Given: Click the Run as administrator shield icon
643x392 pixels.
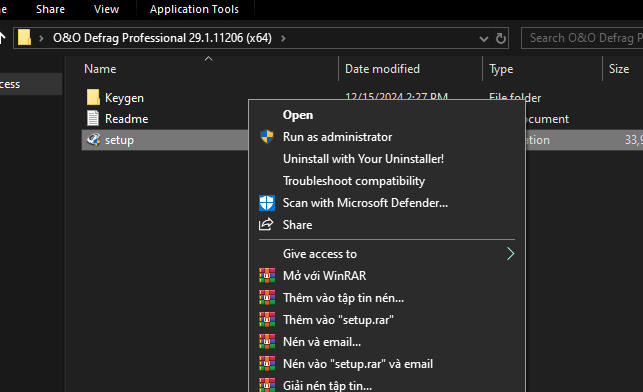Looking at the screenshot, I should (267, 137).
